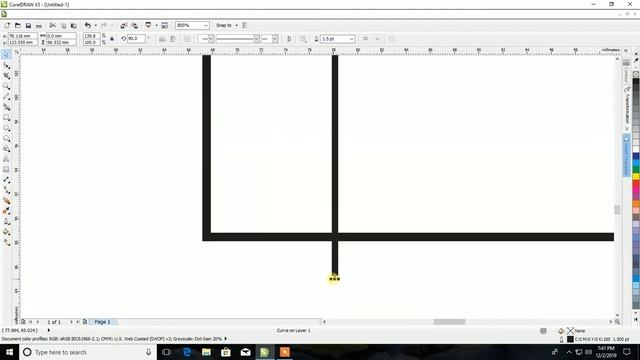Click the add page button after navigator

click(x=85, y=322)
